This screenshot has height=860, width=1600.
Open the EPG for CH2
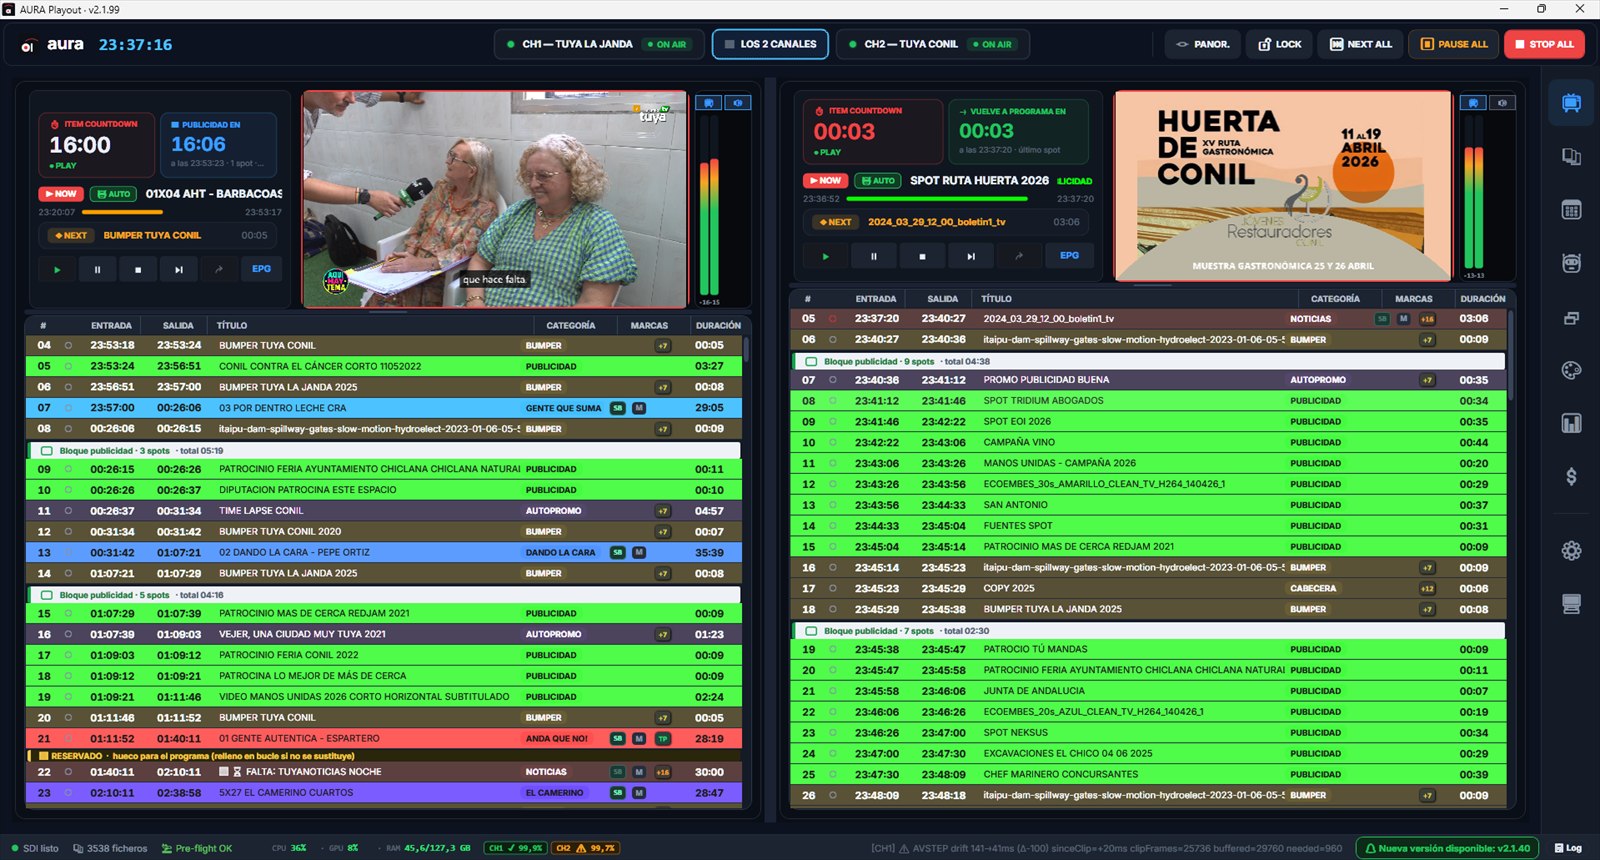click(1069, 256)
